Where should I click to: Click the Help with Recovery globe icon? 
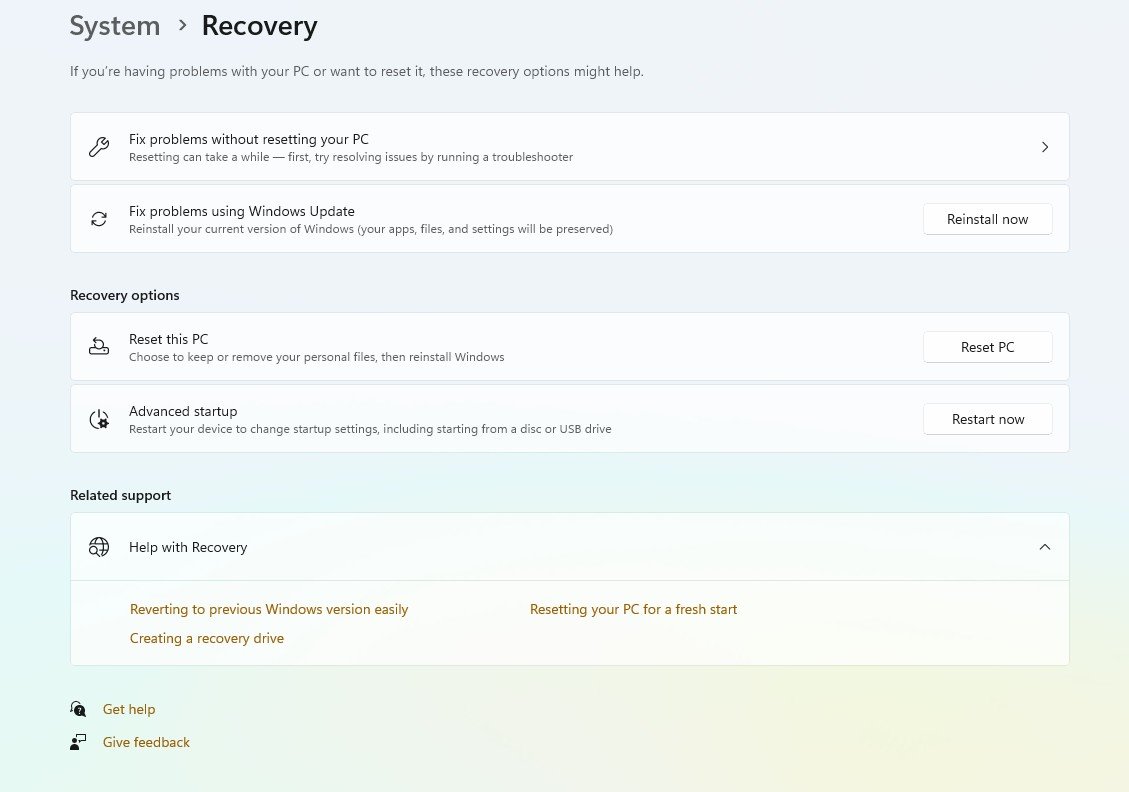[99, 547]
